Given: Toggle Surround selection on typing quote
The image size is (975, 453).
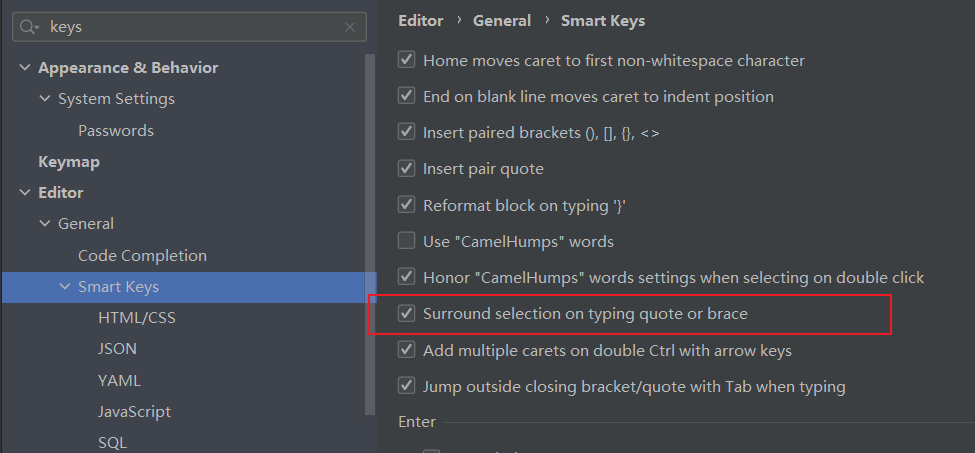Looking at the screenshot, I should pyautogui.click(x=407, y=314).
